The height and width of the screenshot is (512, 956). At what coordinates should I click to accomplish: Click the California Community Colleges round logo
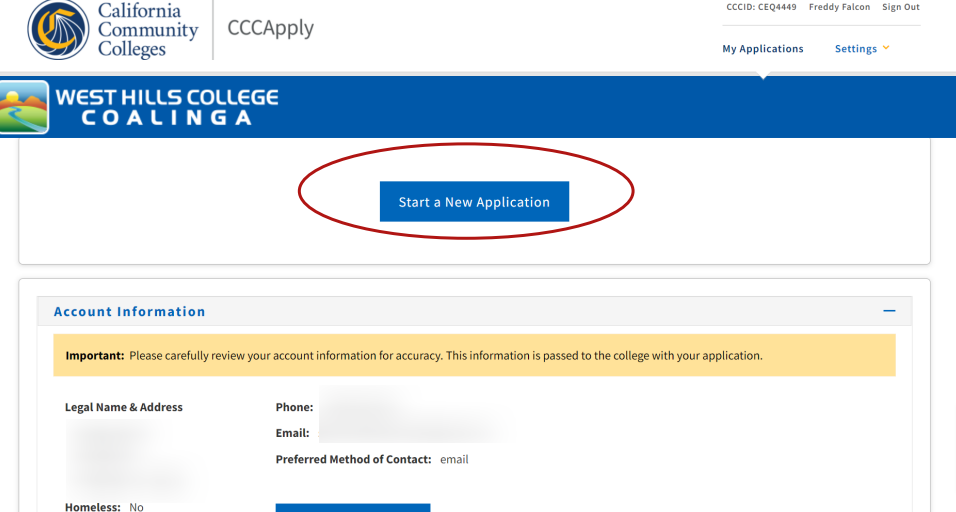[x=59, y=30]
